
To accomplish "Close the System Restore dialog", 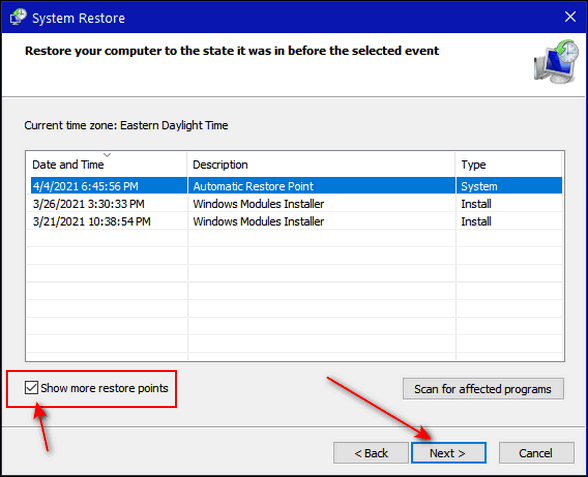I will (x=570, y=17).
